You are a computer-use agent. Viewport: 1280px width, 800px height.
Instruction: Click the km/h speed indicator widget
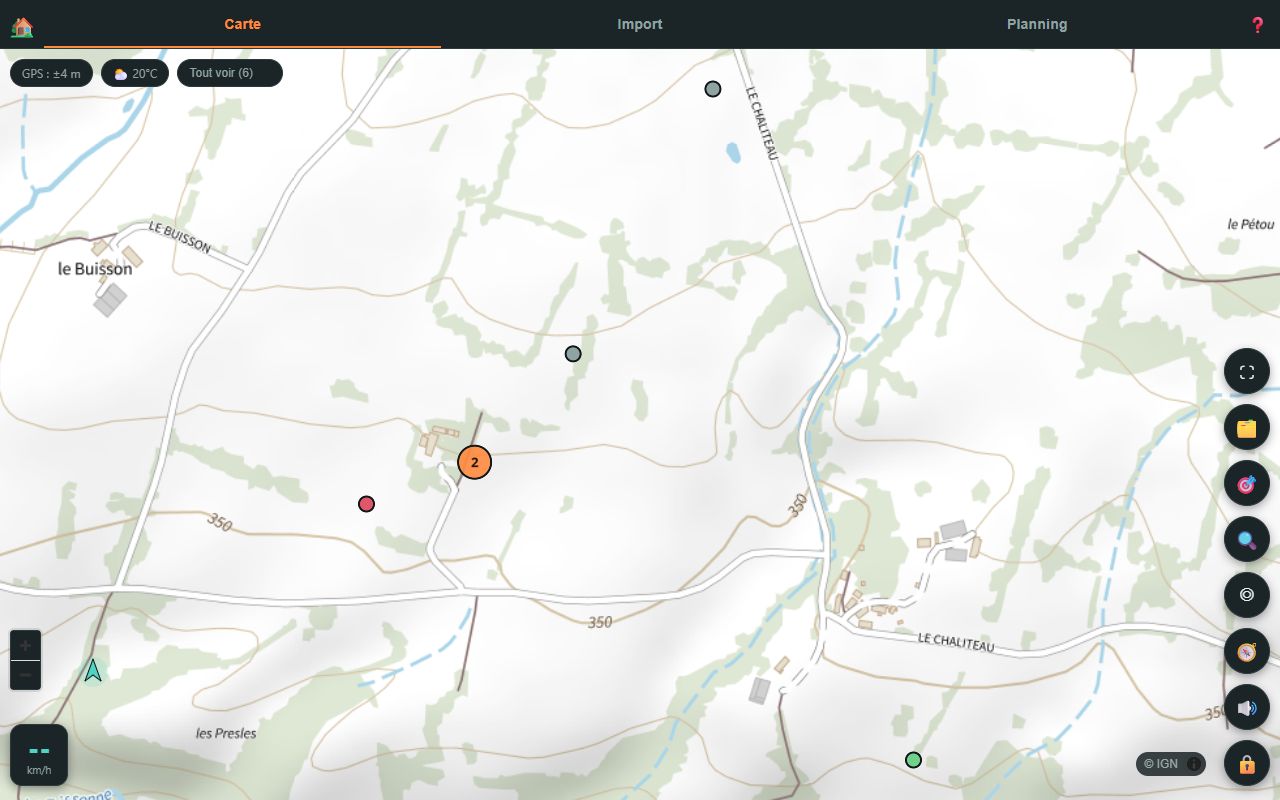pyautogui.click(x=39, y=755)
